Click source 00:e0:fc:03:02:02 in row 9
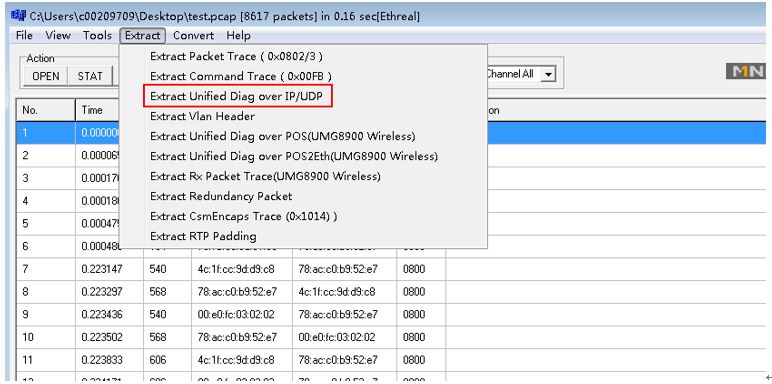 pyautogui.click(x=236, y=315)
